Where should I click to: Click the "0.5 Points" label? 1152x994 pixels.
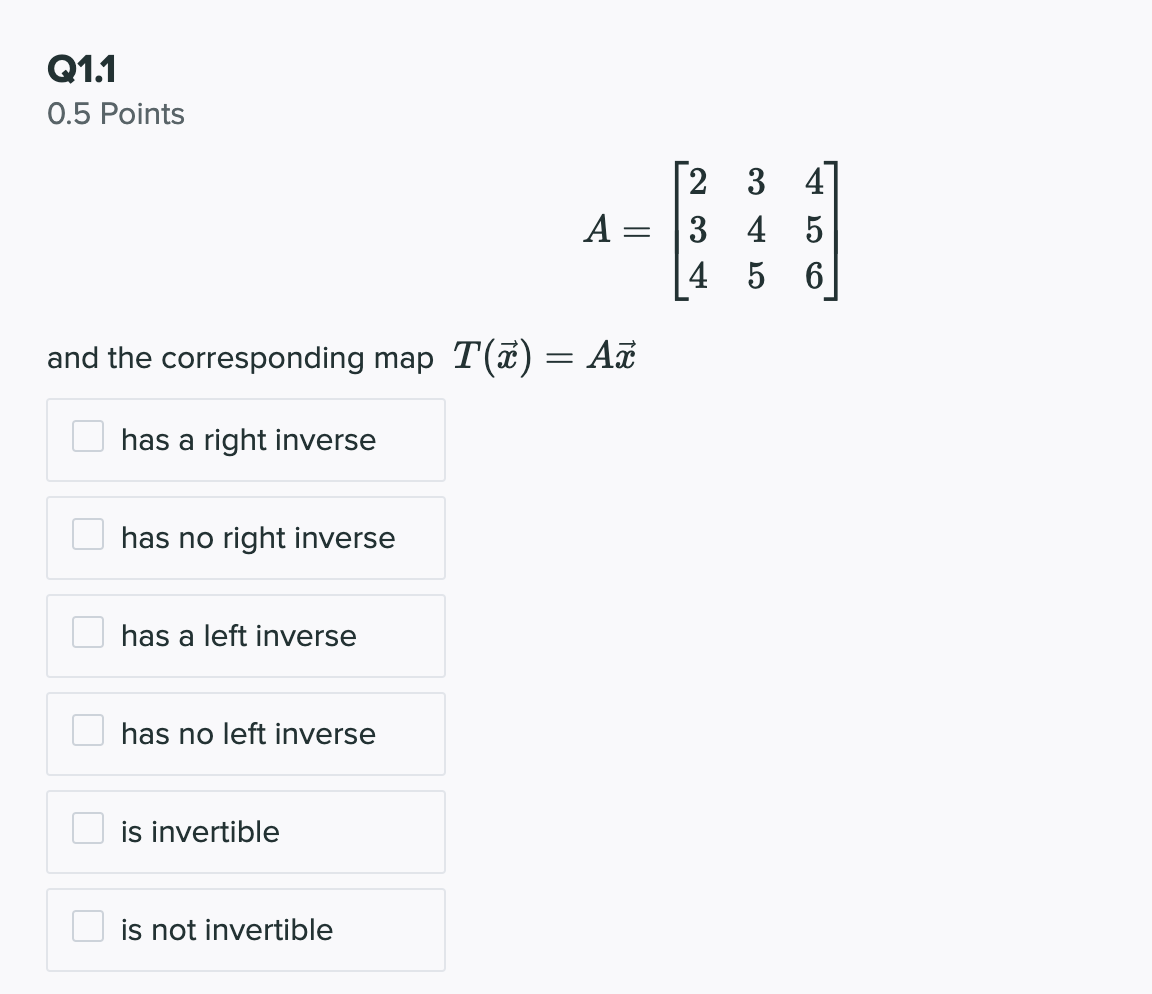[115, 114]
